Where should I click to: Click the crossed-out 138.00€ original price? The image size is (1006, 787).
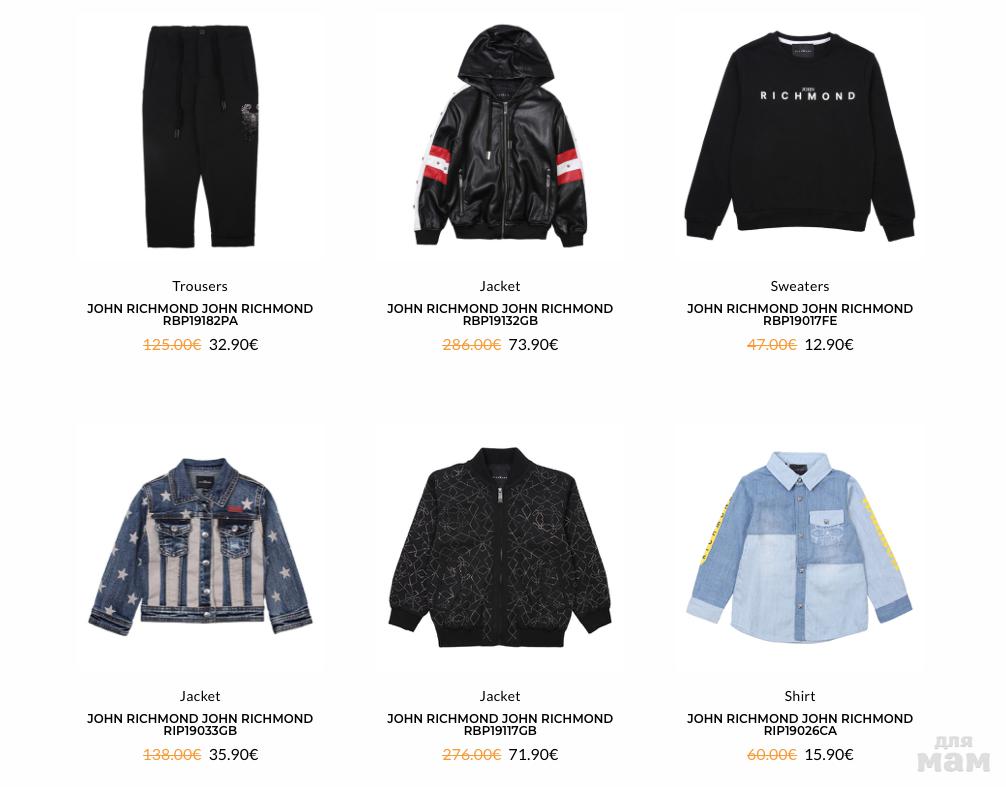coord(172,754)
